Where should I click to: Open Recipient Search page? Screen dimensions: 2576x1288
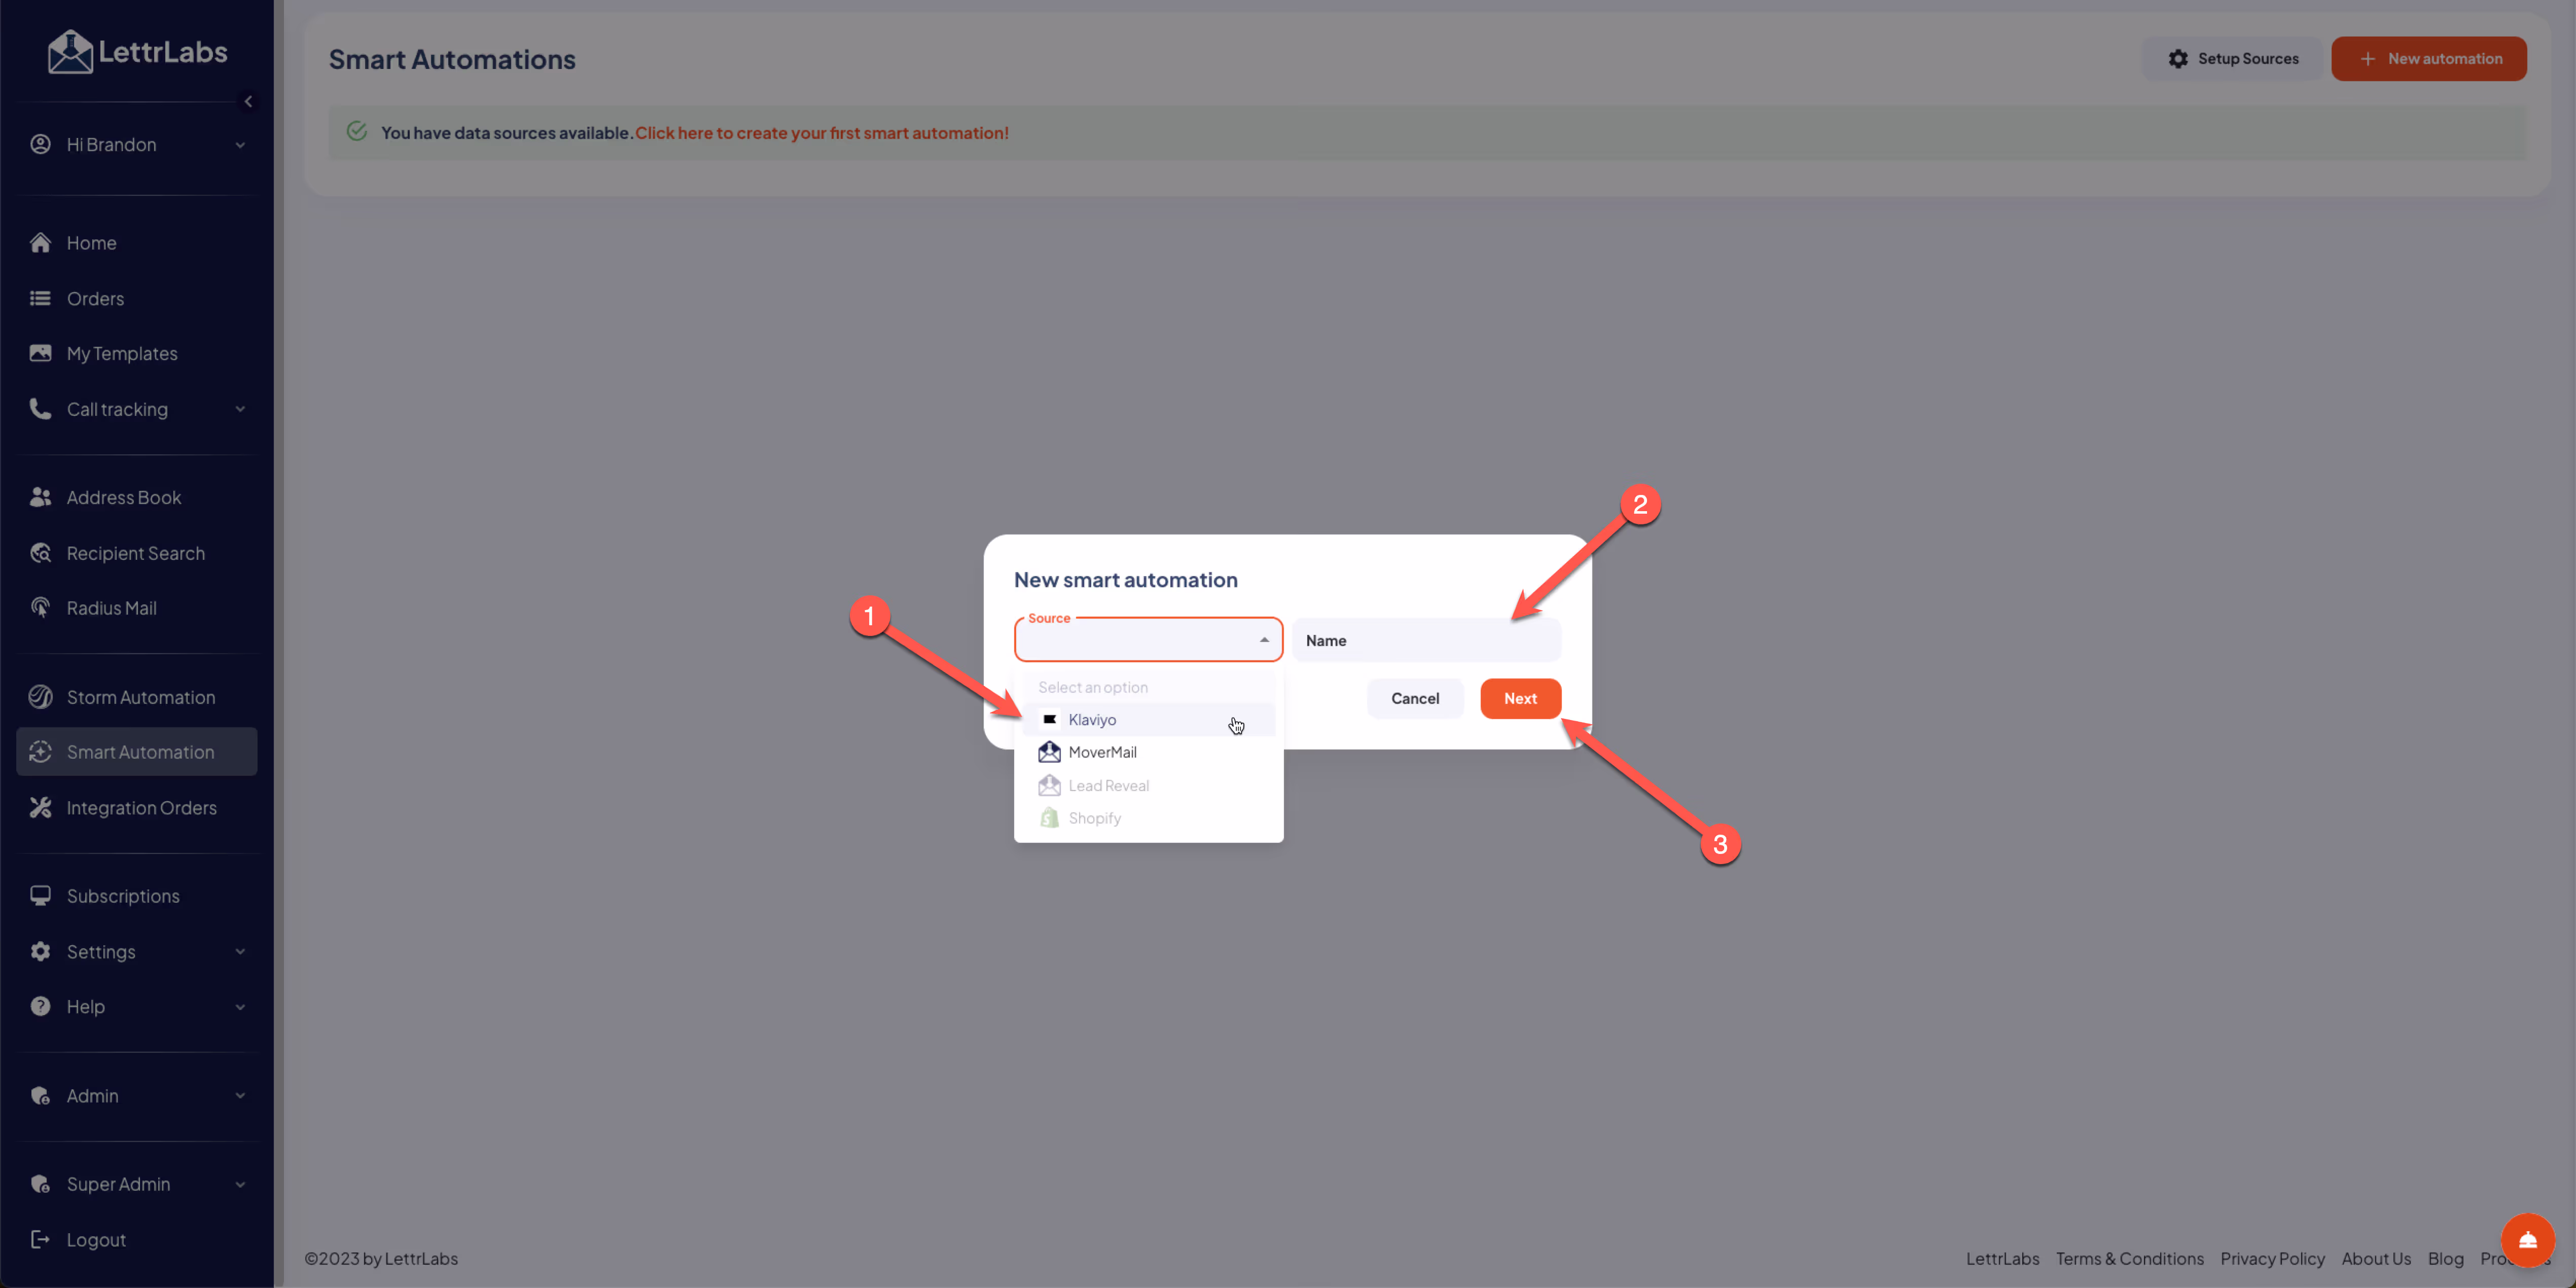tap(137, 553)
